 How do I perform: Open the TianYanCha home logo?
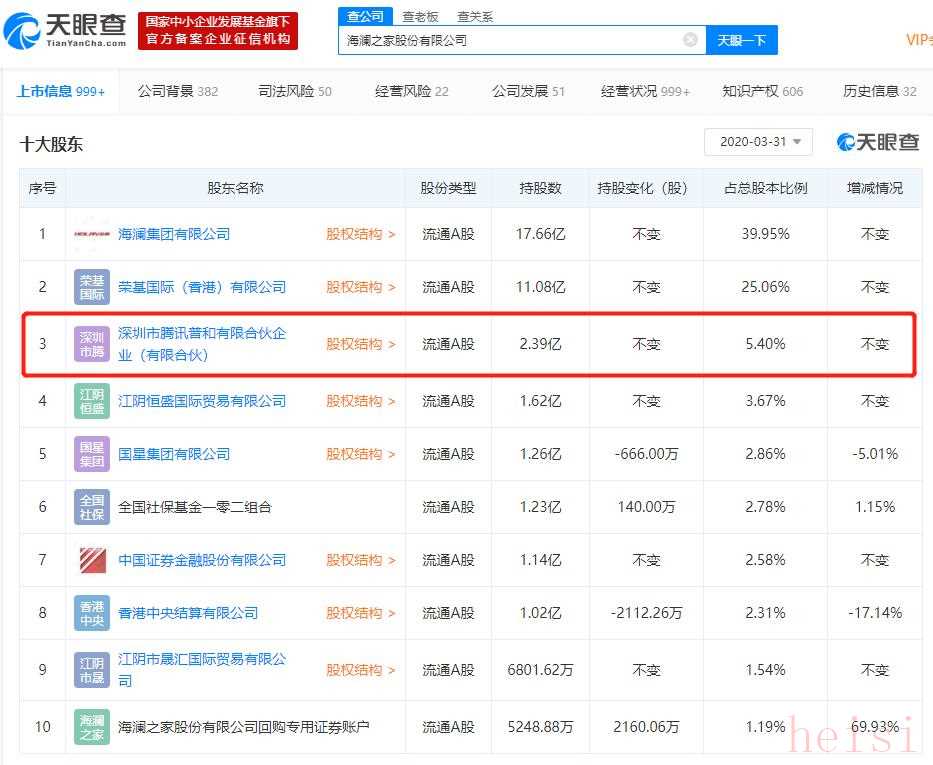pyautogui.click(x=65, y=30)
